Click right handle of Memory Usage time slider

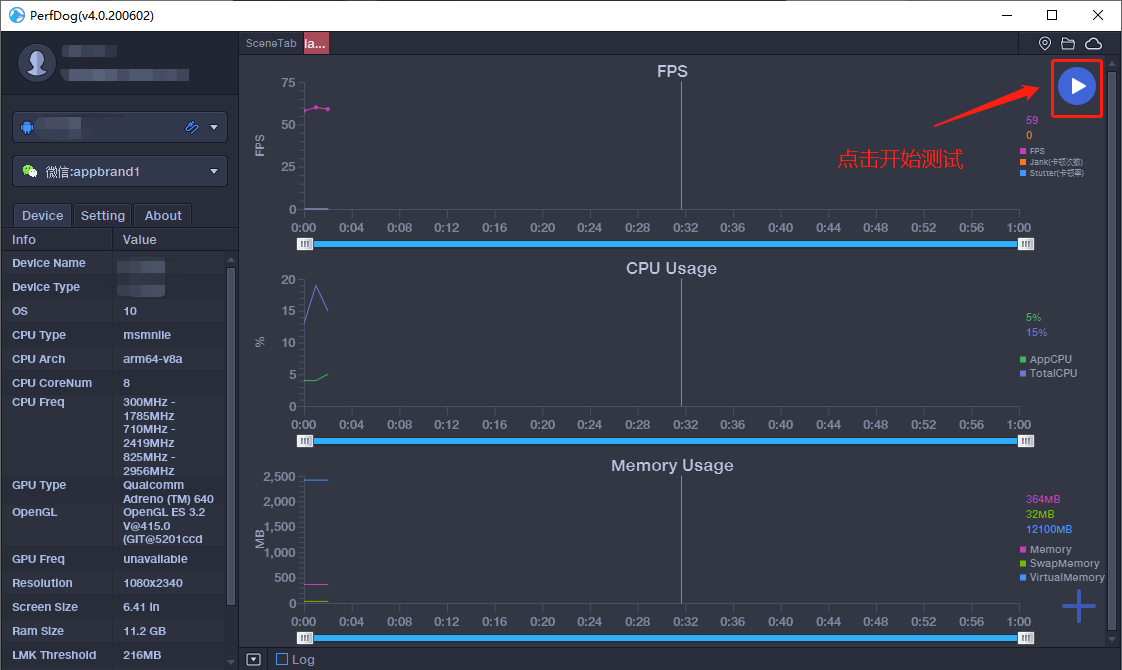1025,638
